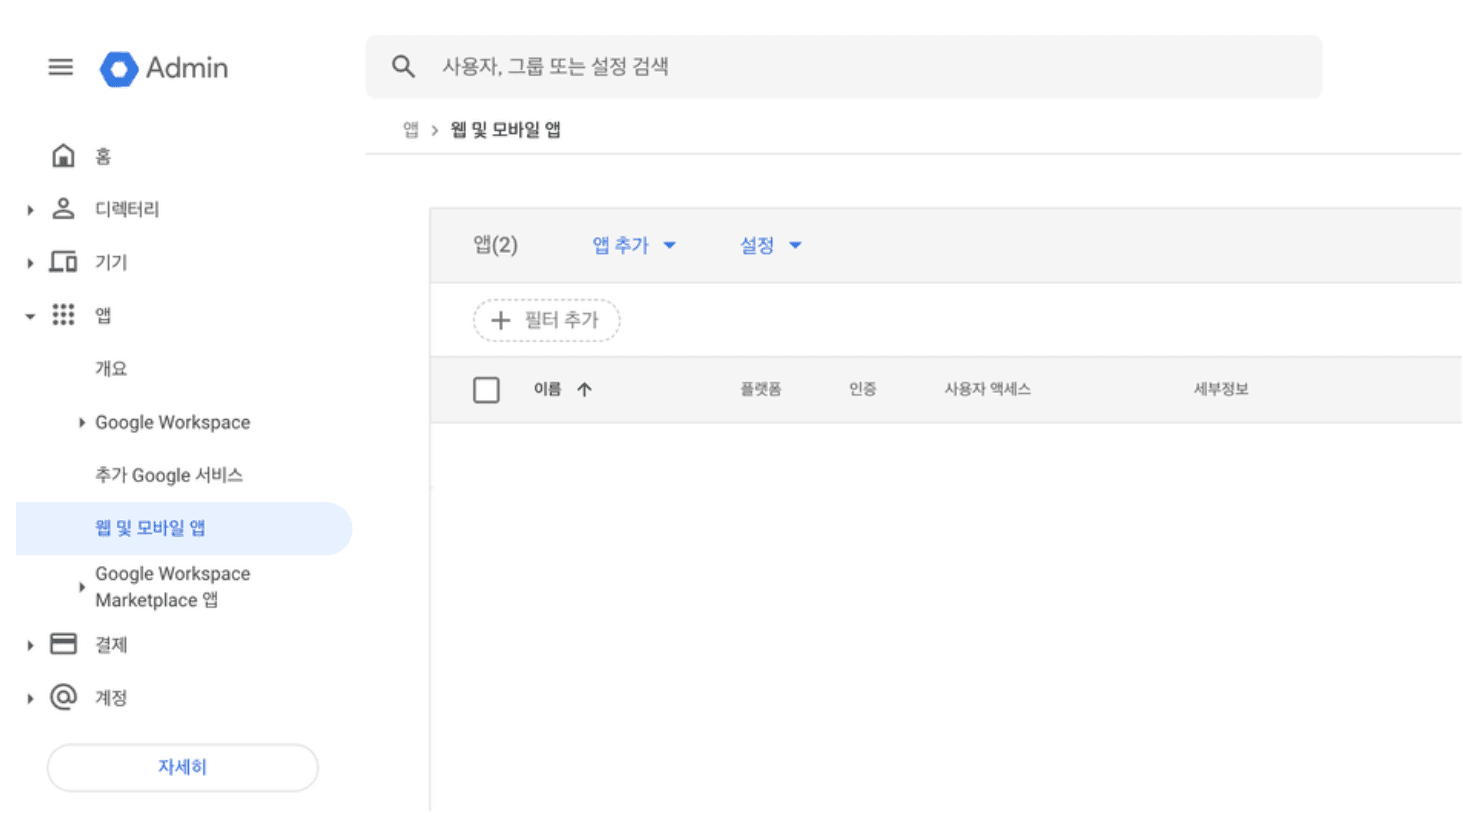Add a filter with 필터 추가
This screenshot has height=820, width=1463.
click(x=546, y=320)
